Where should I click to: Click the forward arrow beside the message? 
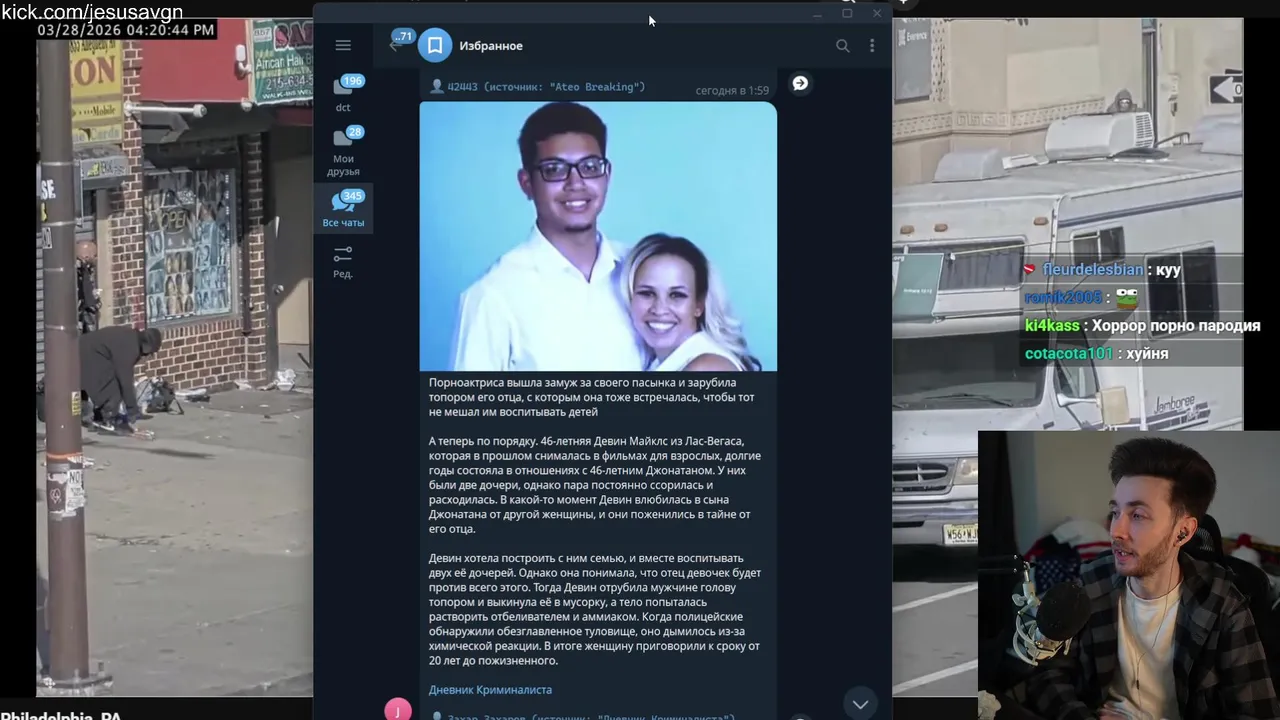coord(800,83)
